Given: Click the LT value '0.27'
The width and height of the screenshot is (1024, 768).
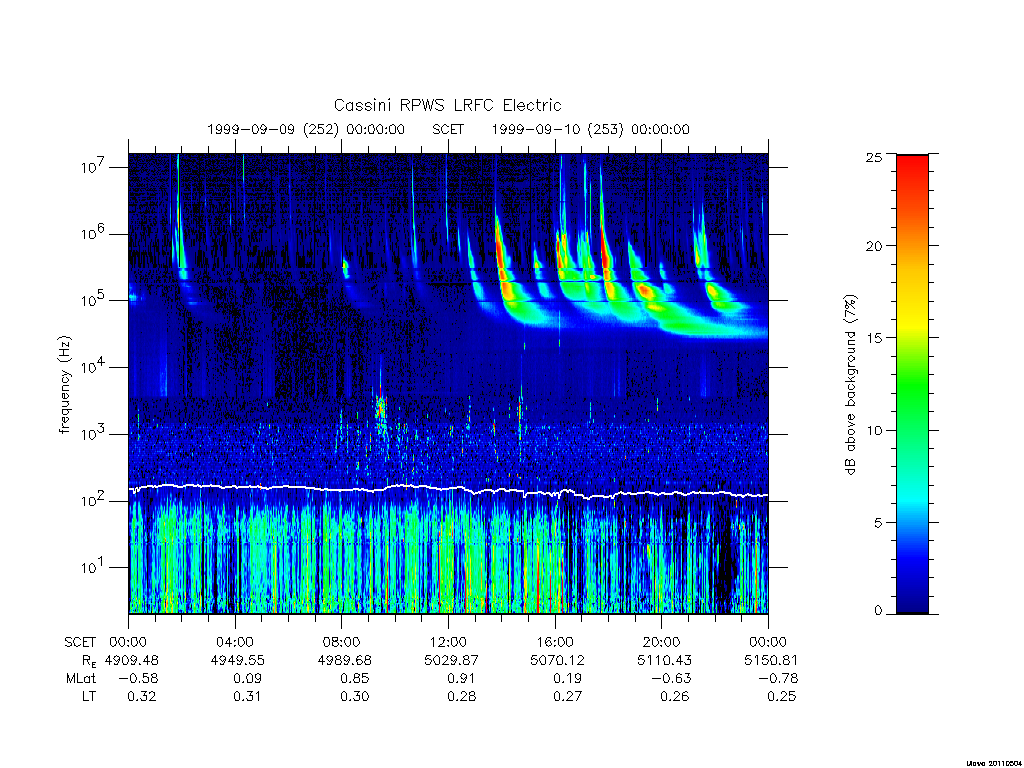Looking at the screenshot, I should click(x=568, y=697).
